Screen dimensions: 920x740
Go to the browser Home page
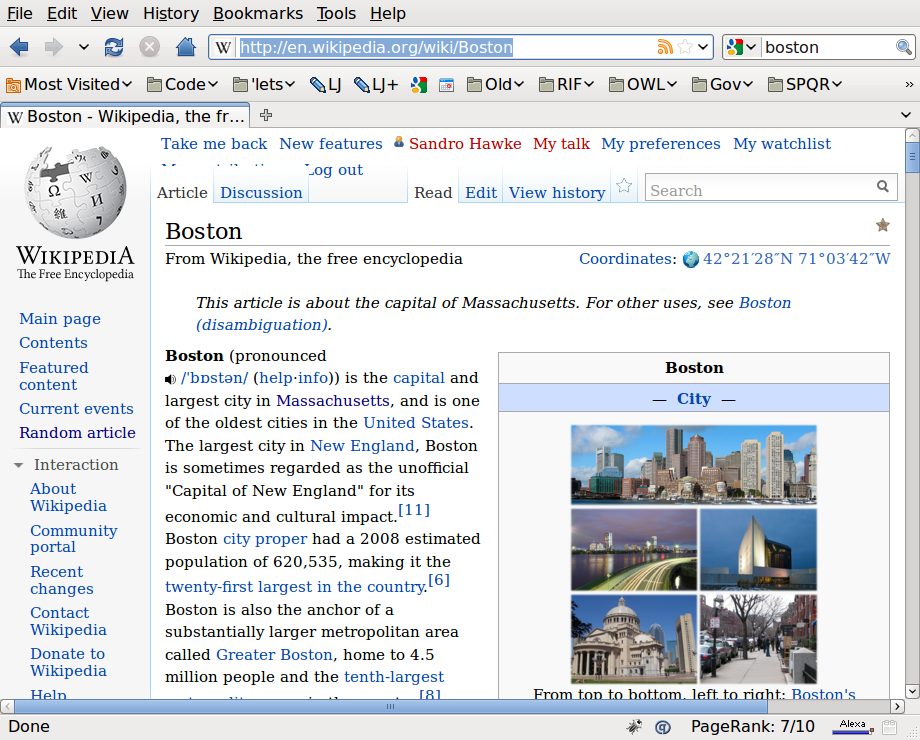pos(185,47)
